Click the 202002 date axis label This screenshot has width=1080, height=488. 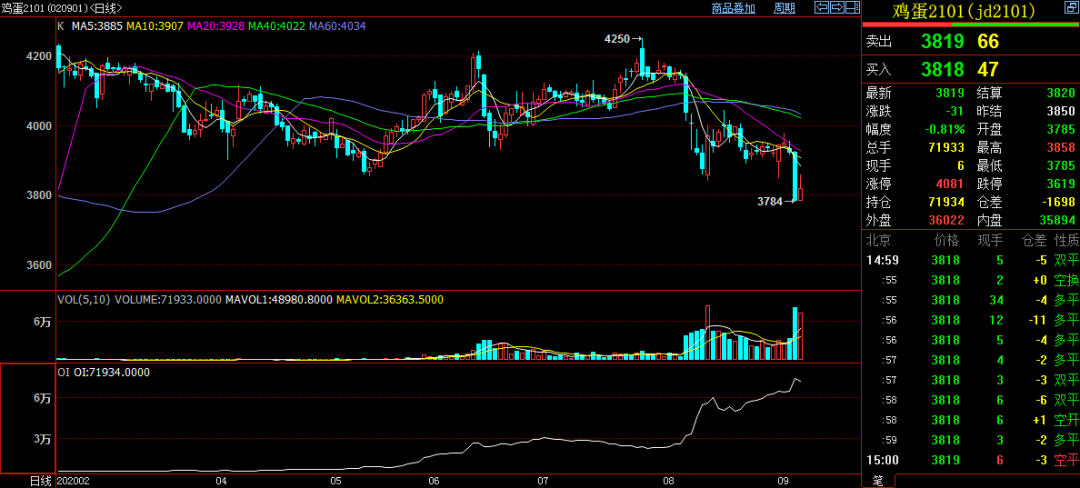click(x=72, y=480)
